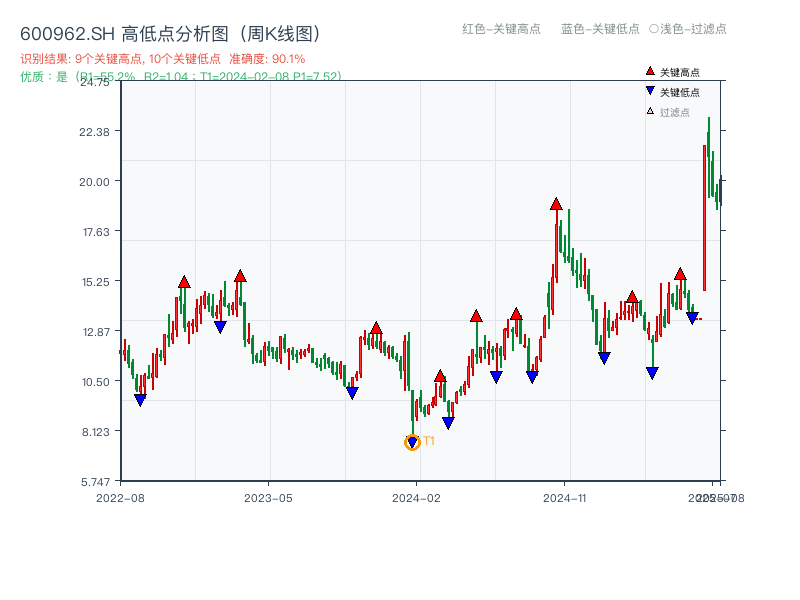The image size is (800, 600).
Task: Toggle the 过滤点 legend label
Action: pyautogui.click(x=674, y=112)
